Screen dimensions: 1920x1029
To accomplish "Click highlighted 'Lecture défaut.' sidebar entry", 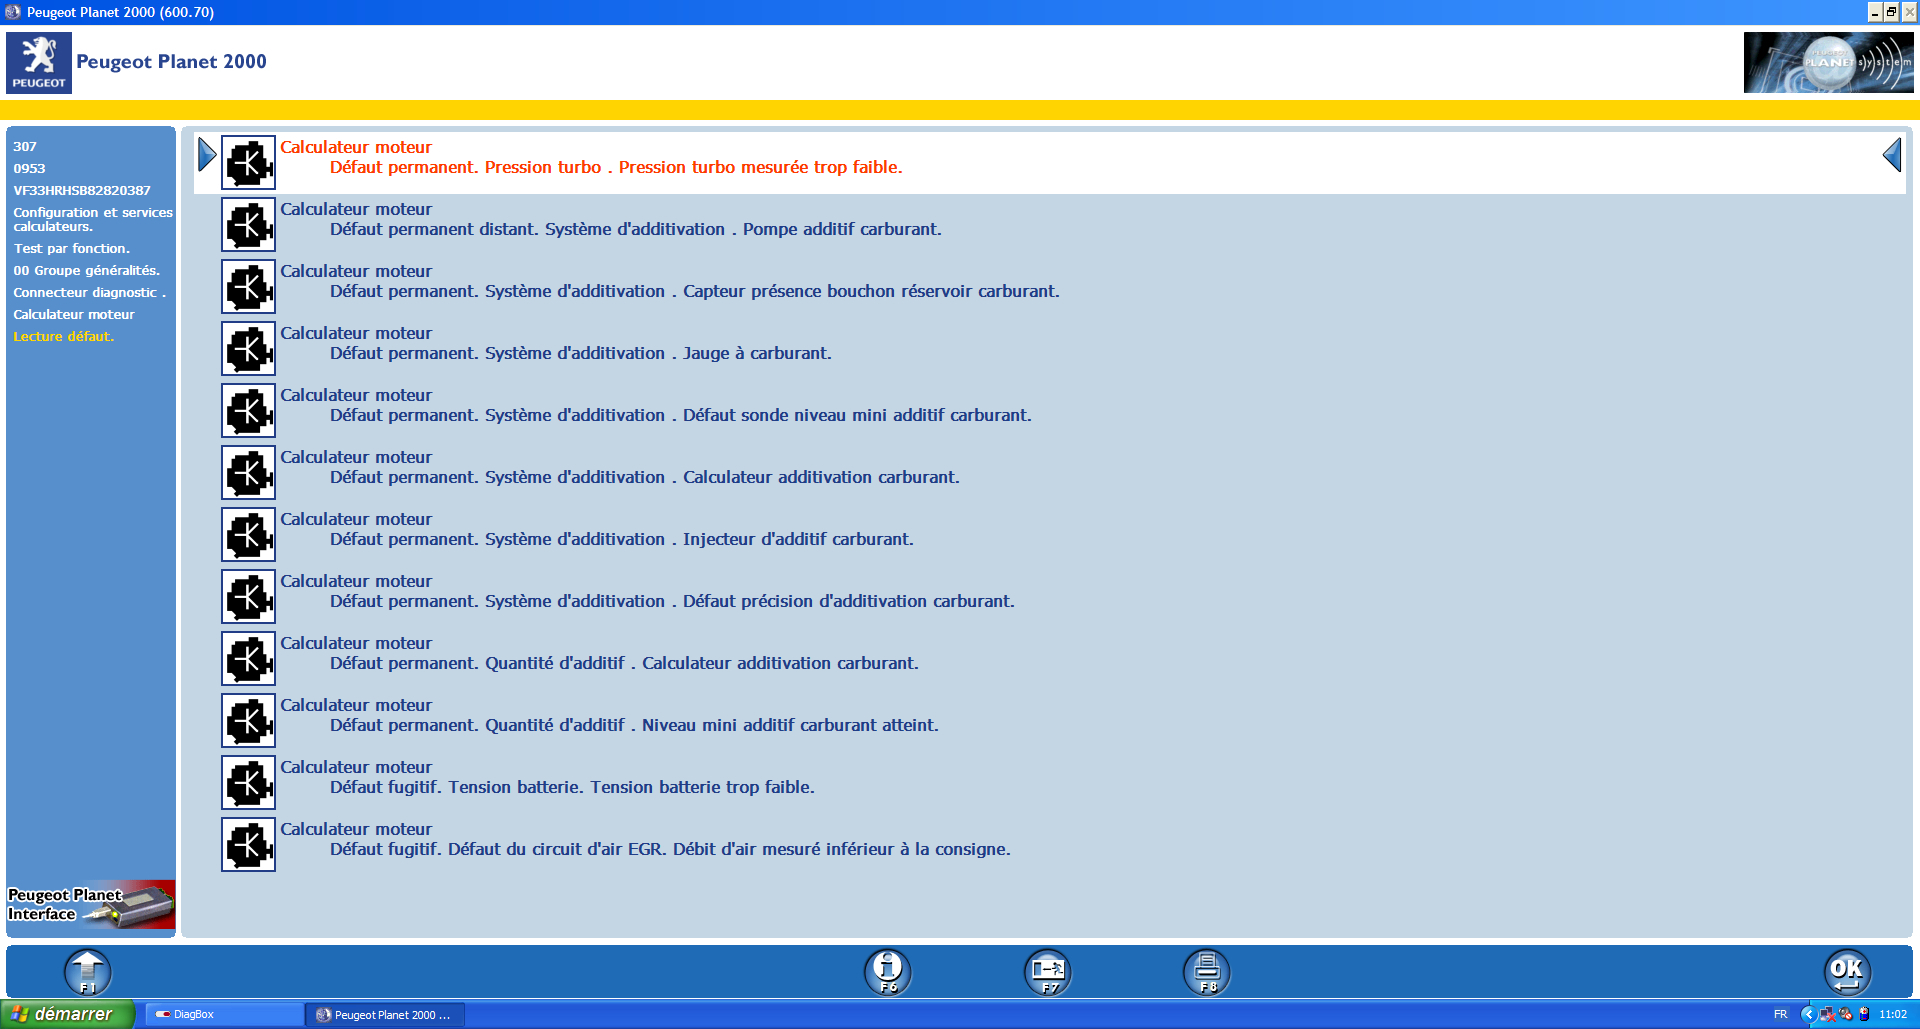I will pos(63,336).
